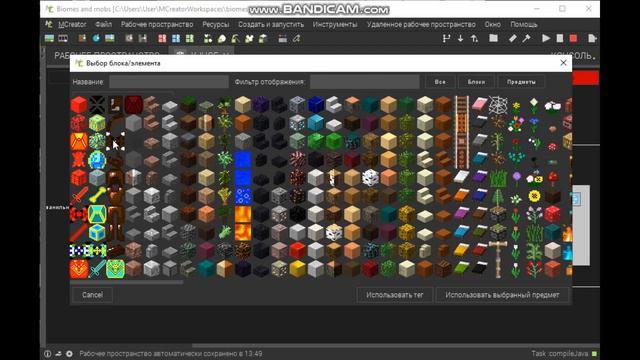
Task: Select the solid red block in the first row
Action: click(79, 104)
